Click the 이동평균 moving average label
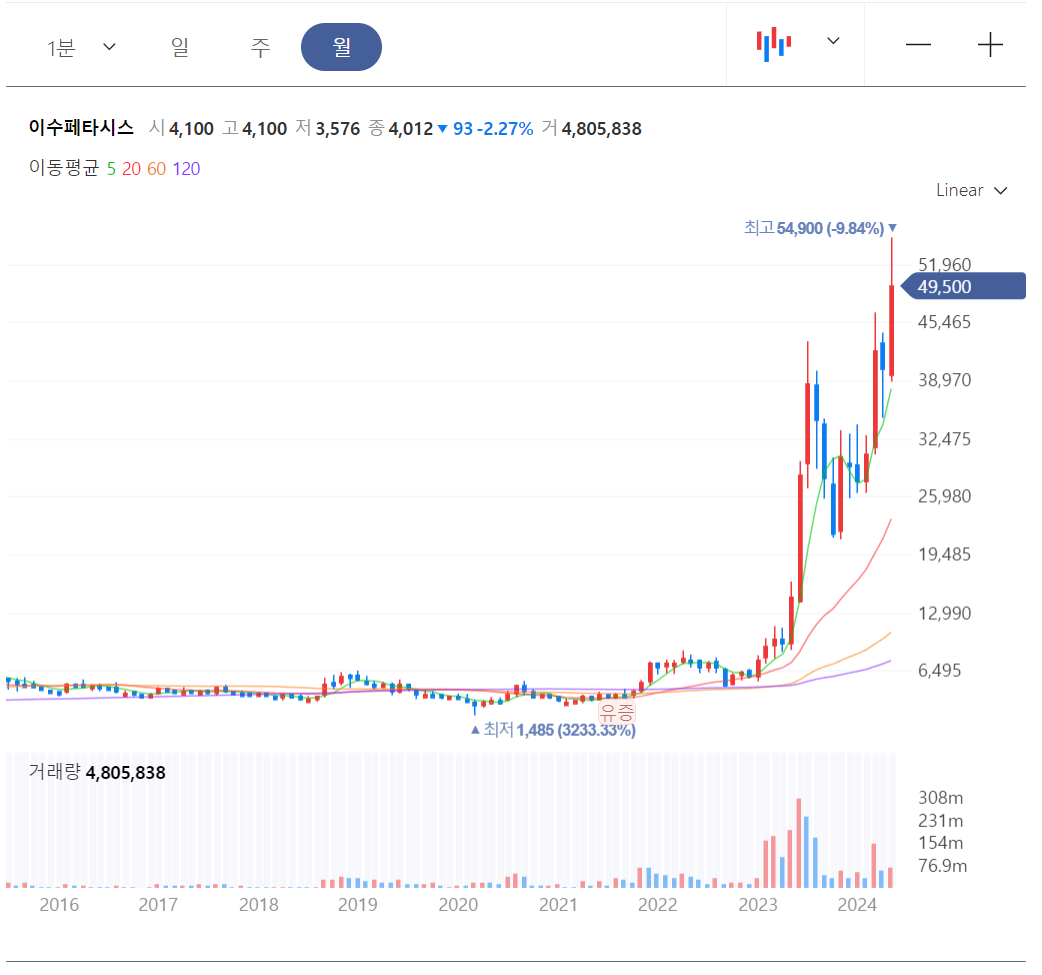1042x975 pixels. point(64,168)
